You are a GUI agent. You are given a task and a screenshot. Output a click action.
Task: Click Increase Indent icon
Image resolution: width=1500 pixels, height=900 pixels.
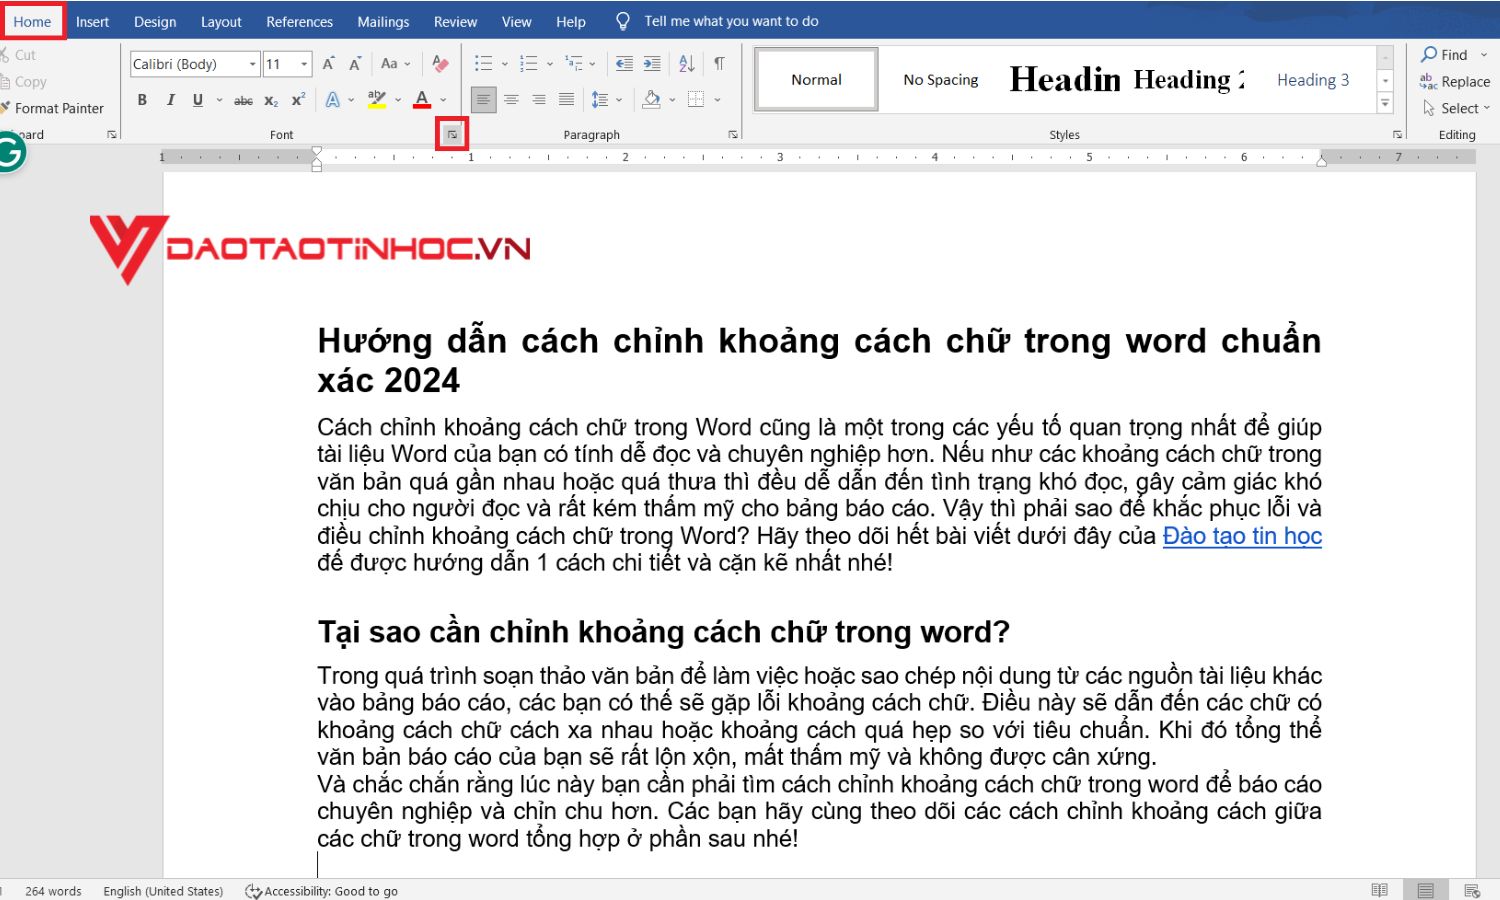(652, 64)
